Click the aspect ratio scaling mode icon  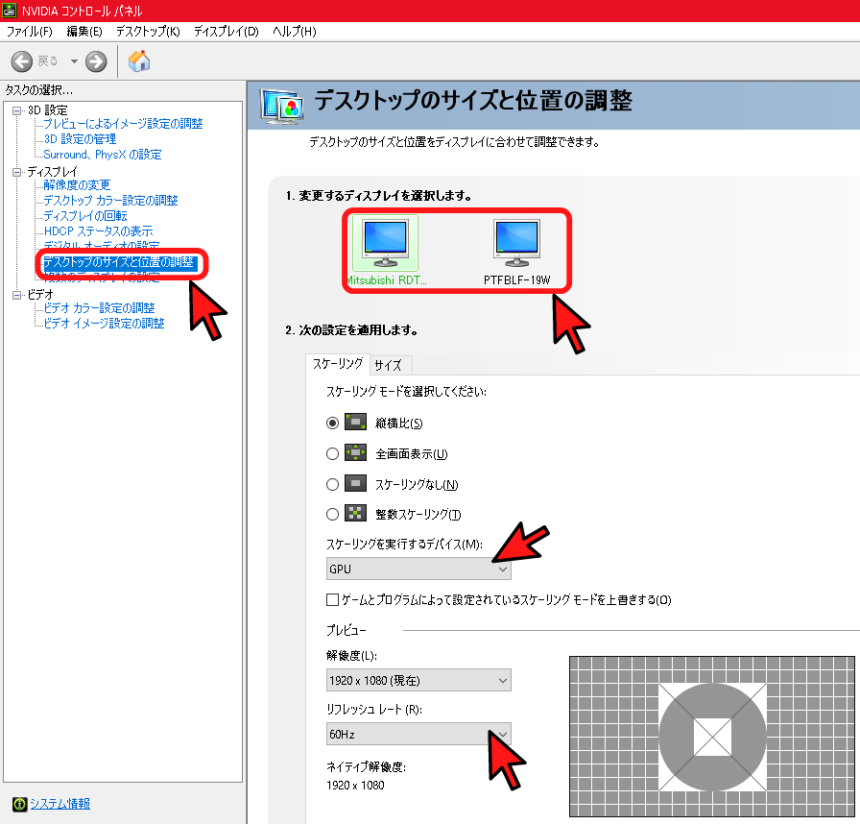tap(355, 422)
